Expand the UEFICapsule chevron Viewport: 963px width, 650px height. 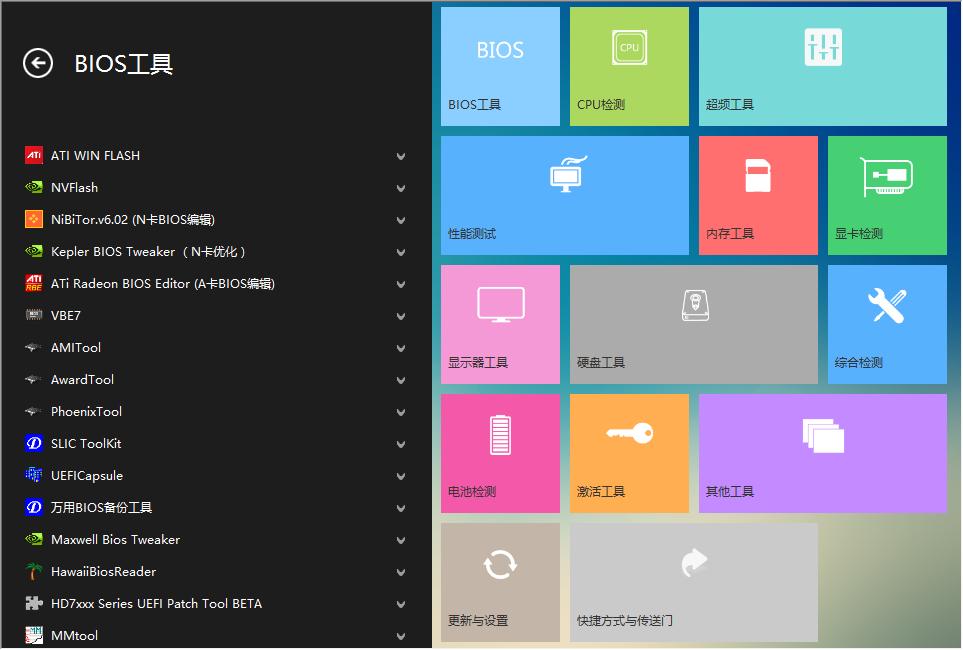tap(400, 476)
